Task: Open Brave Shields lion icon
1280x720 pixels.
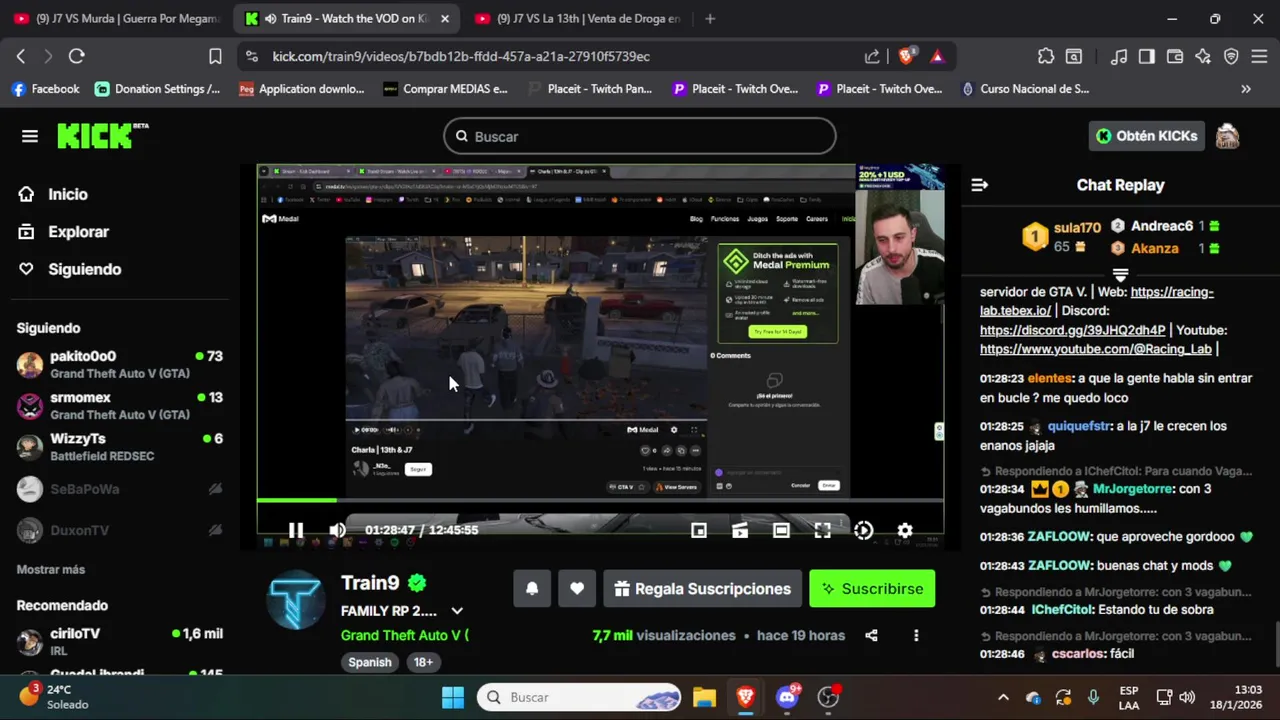Action: coord(906,56)
